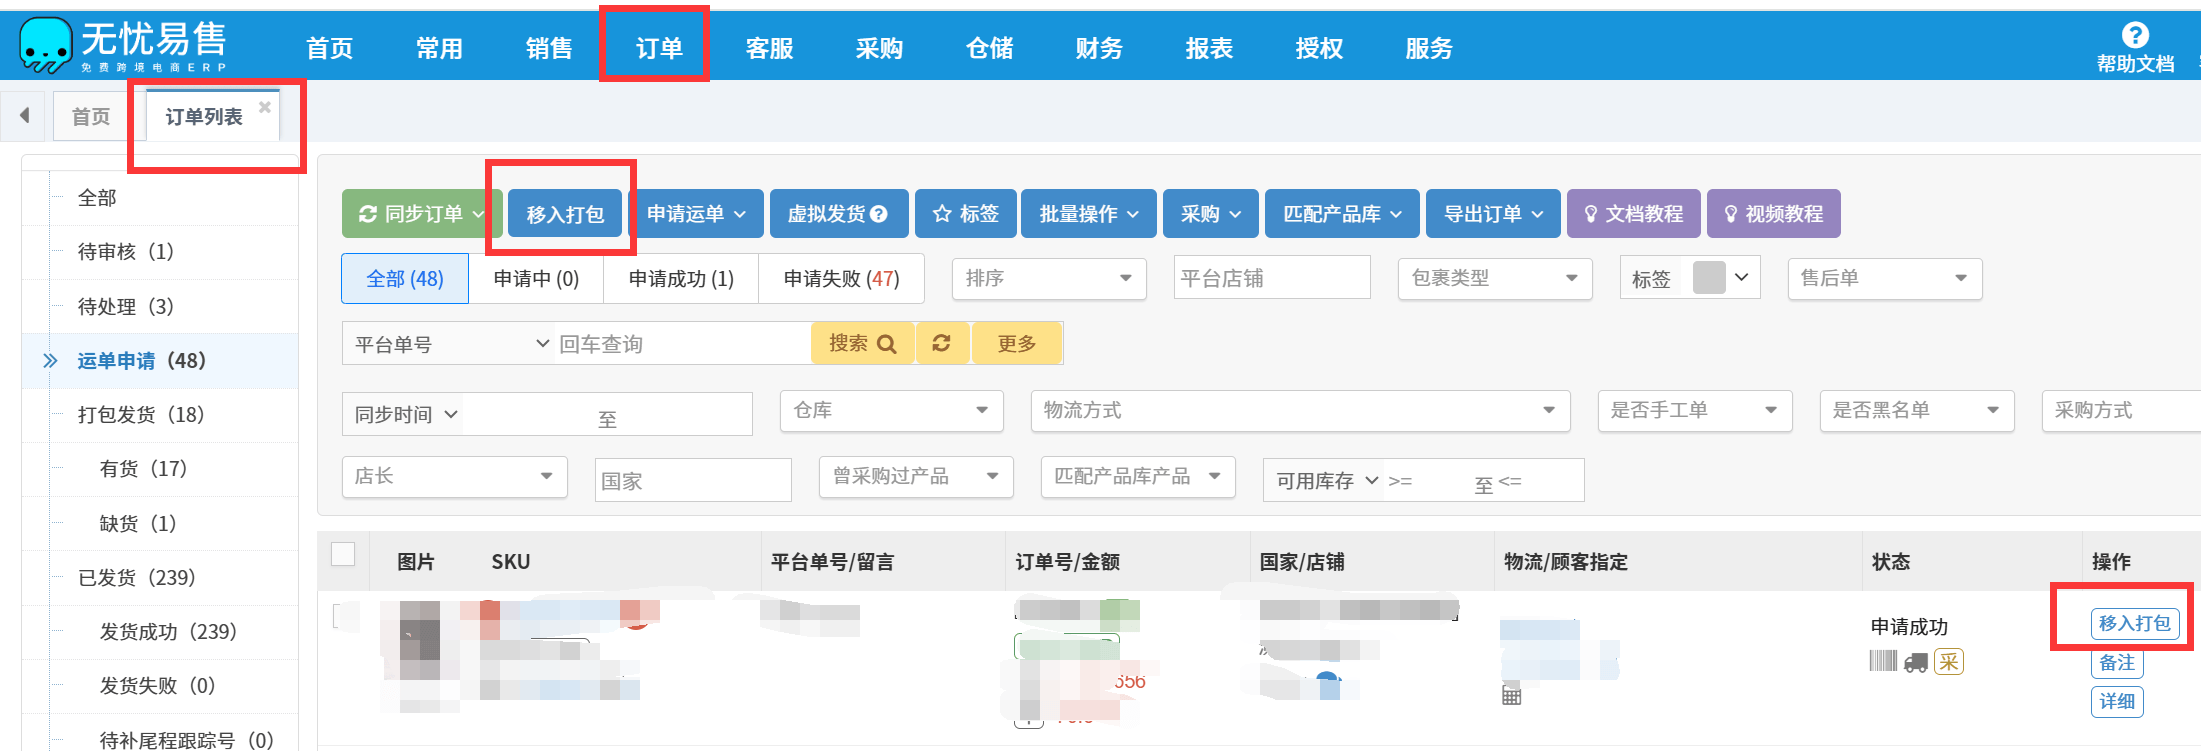Expand the 批量操作 dropdown
The height and width of the screenshot is (751, 2201).
pos(1133,214)
